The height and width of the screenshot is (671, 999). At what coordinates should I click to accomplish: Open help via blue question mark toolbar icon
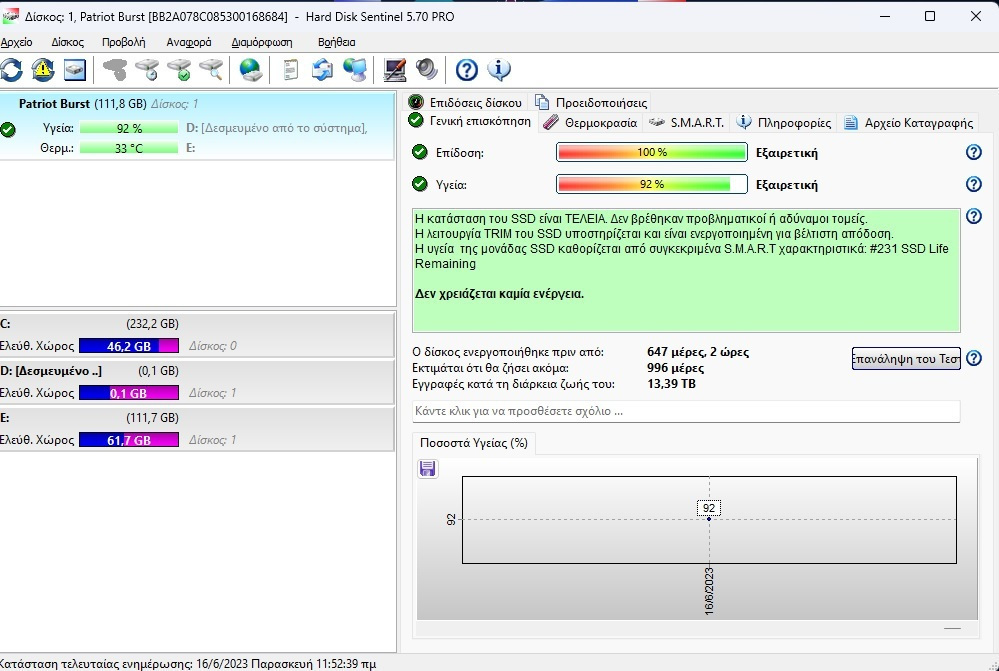[x=466, y=69]
